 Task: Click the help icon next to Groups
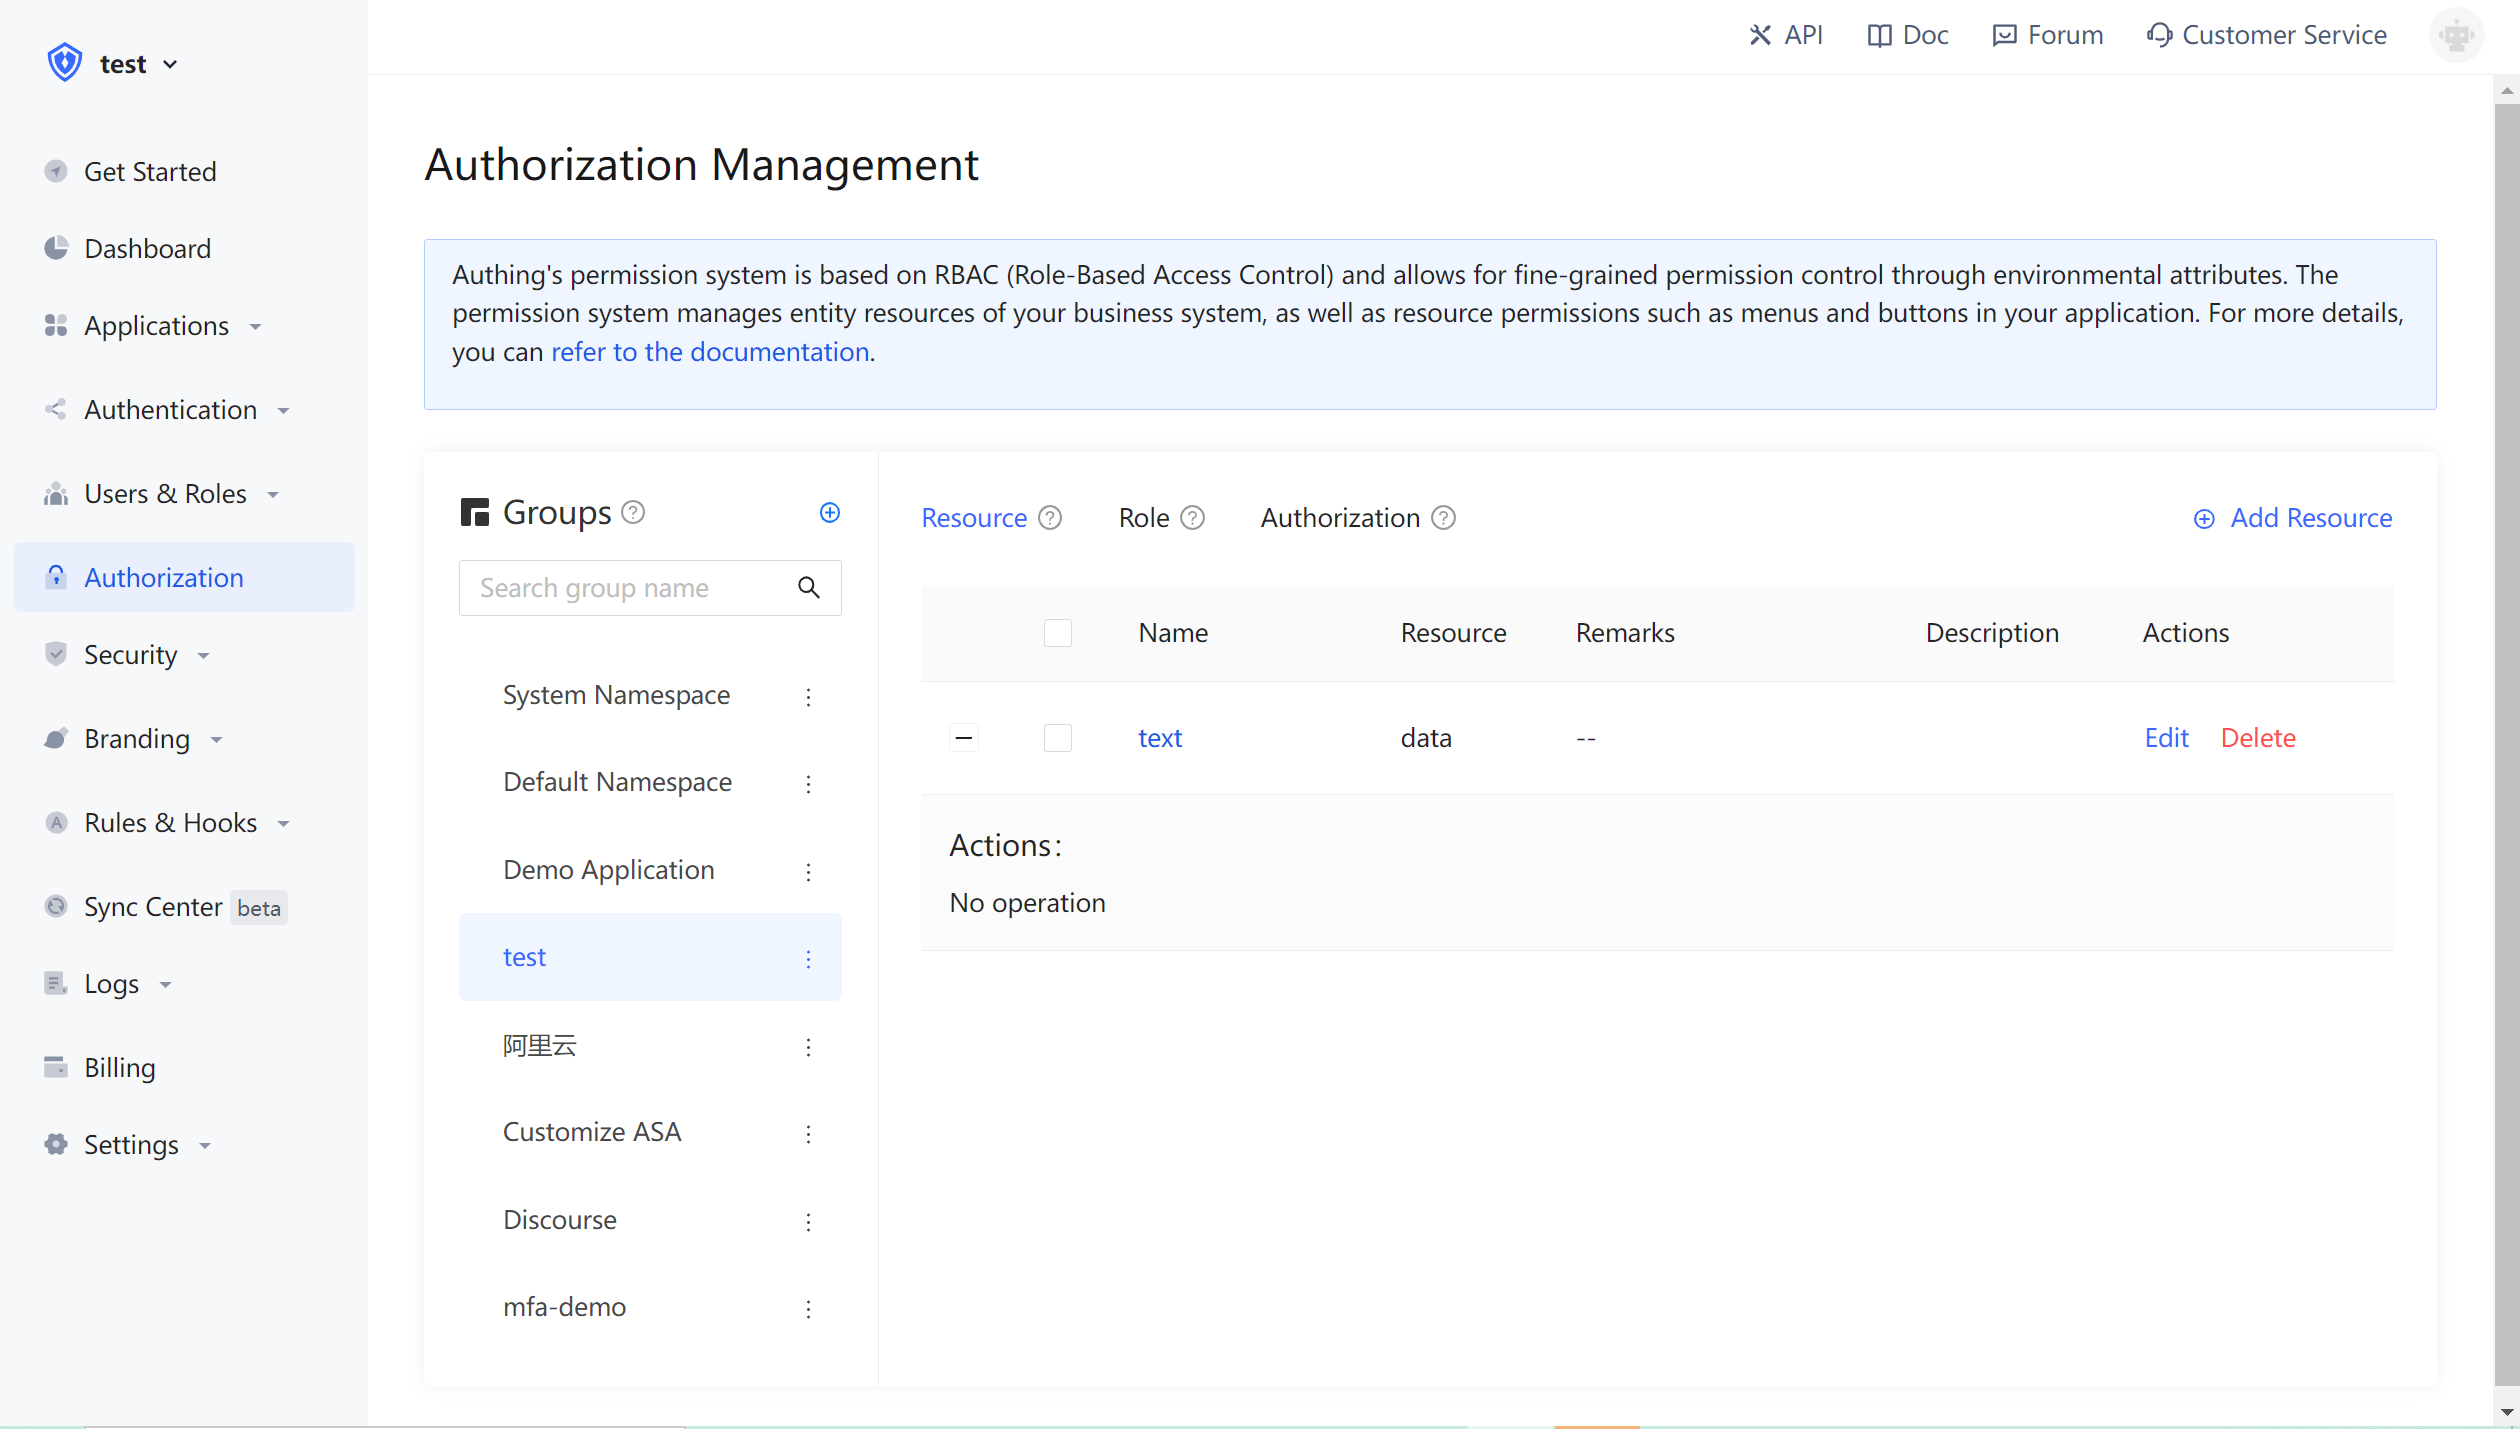(x=633, y=513)
